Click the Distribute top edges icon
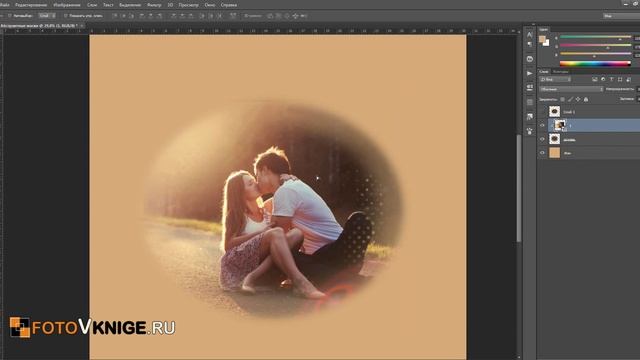Screen dimensions: 640x360 tap(173, 16)
